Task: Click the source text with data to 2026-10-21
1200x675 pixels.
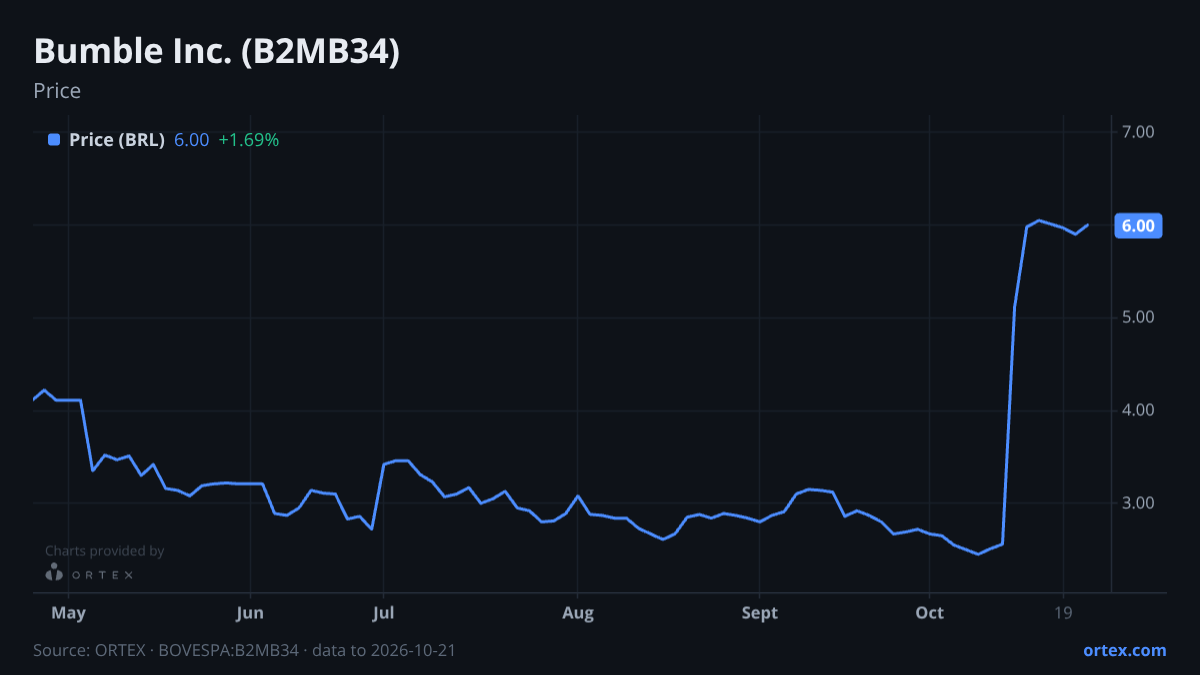Action: (x=245, y=651)
